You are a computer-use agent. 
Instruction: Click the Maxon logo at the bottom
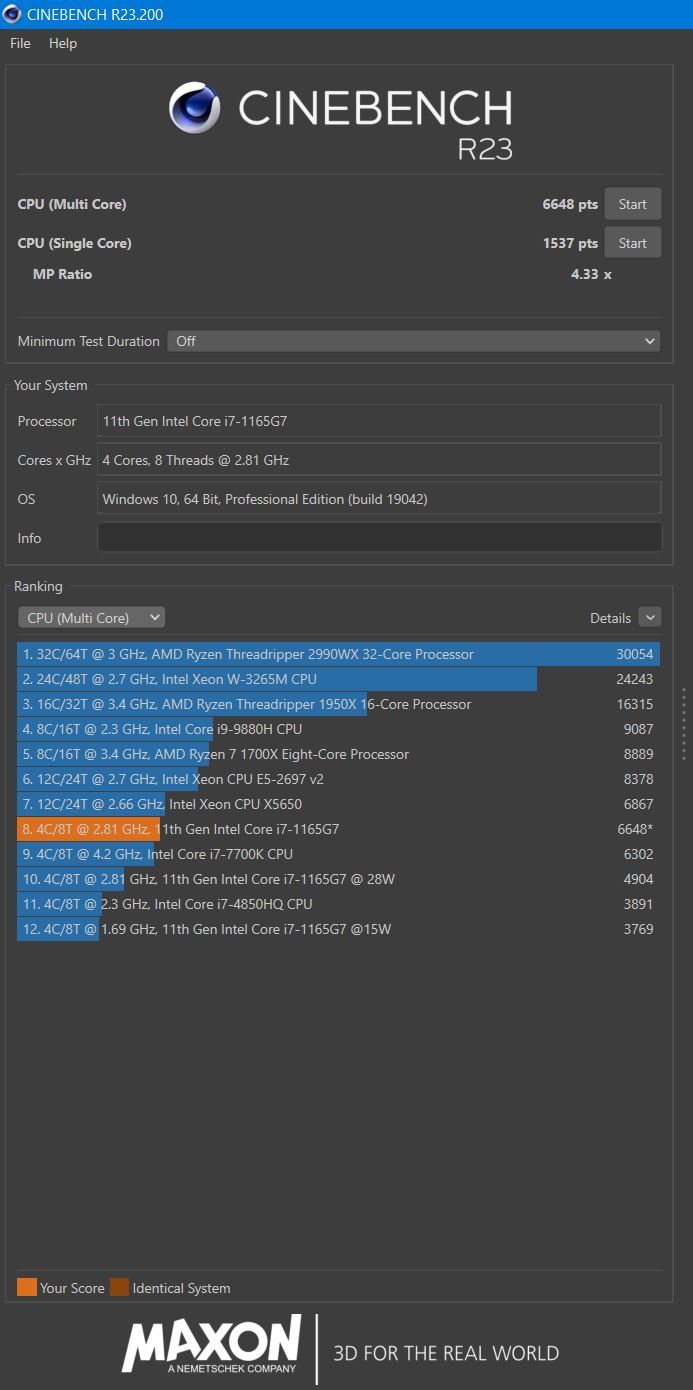(211, 1343)
